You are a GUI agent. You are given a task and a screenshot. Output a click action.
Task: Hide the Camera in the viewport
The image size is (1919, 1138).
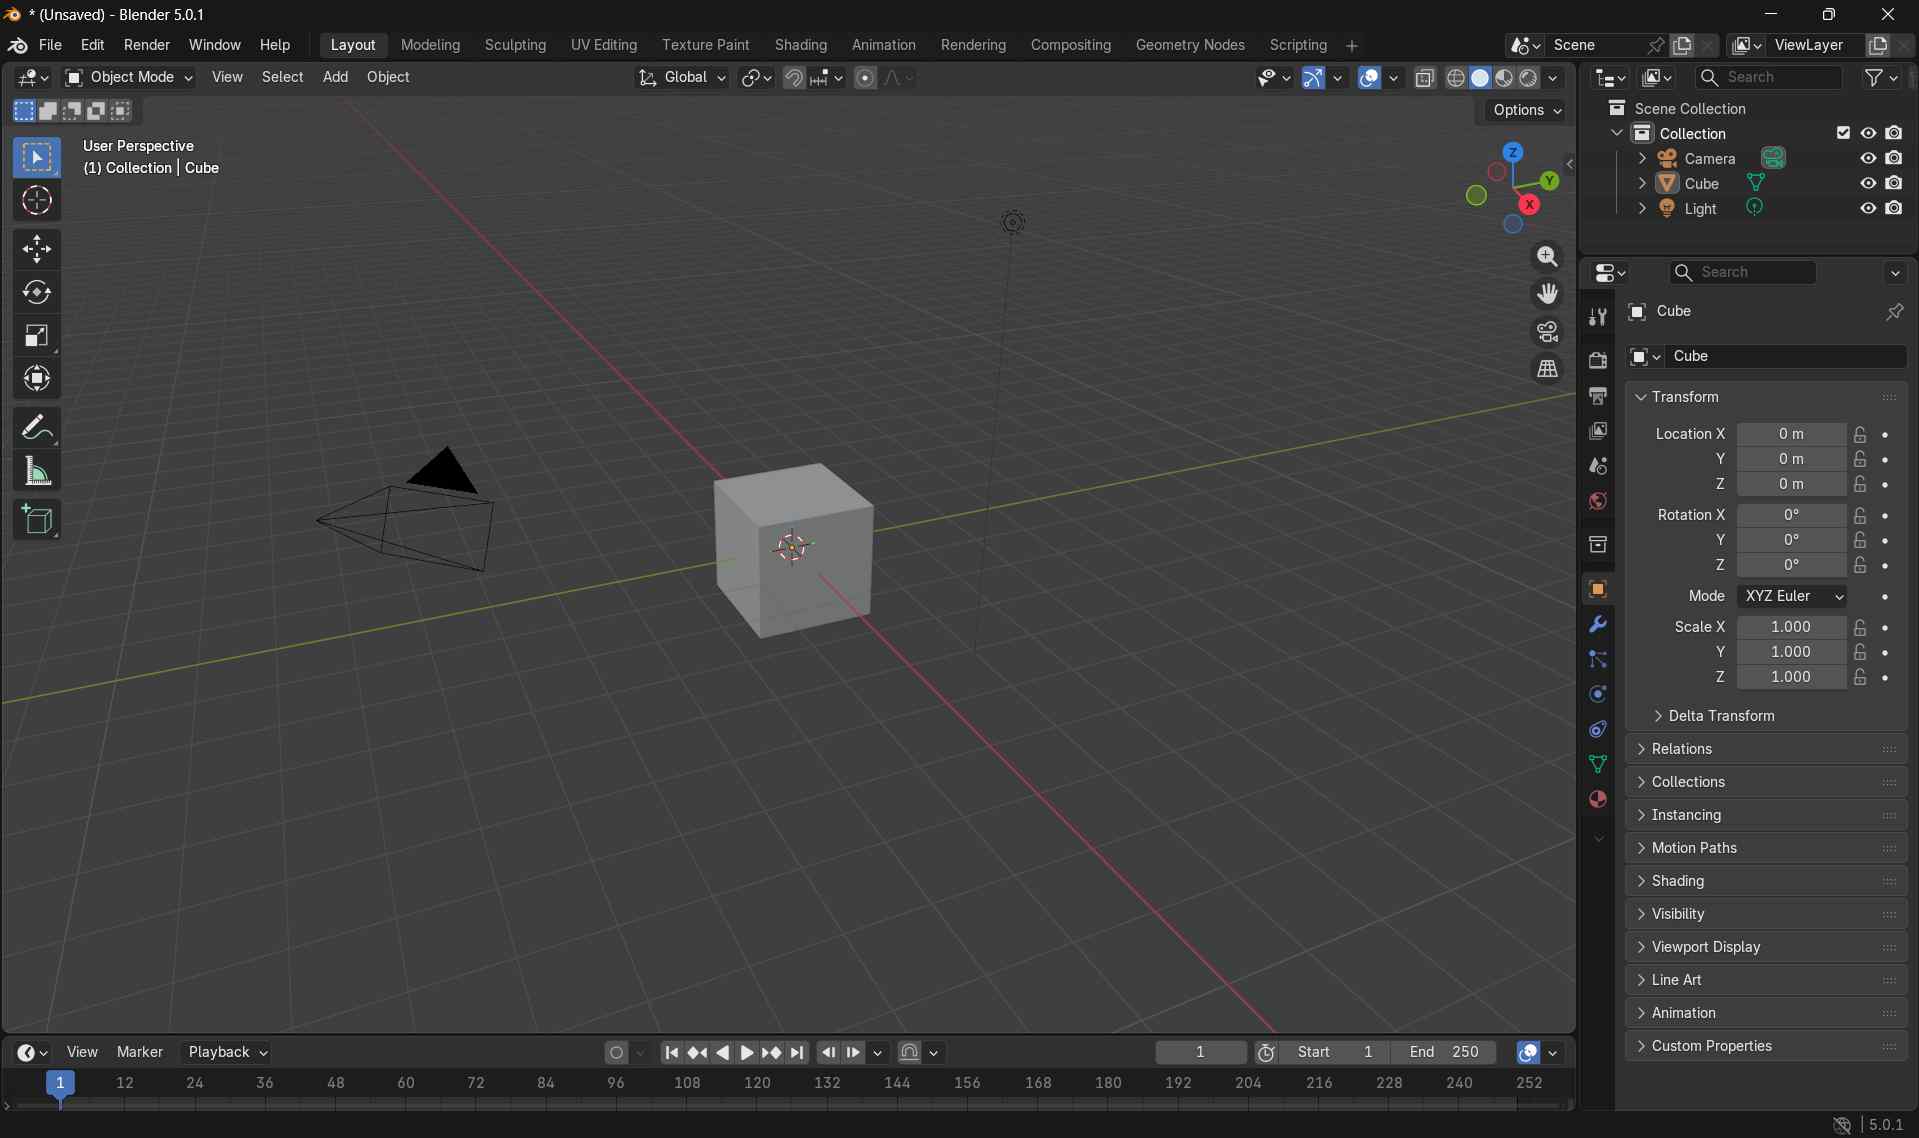point(1866,158)
